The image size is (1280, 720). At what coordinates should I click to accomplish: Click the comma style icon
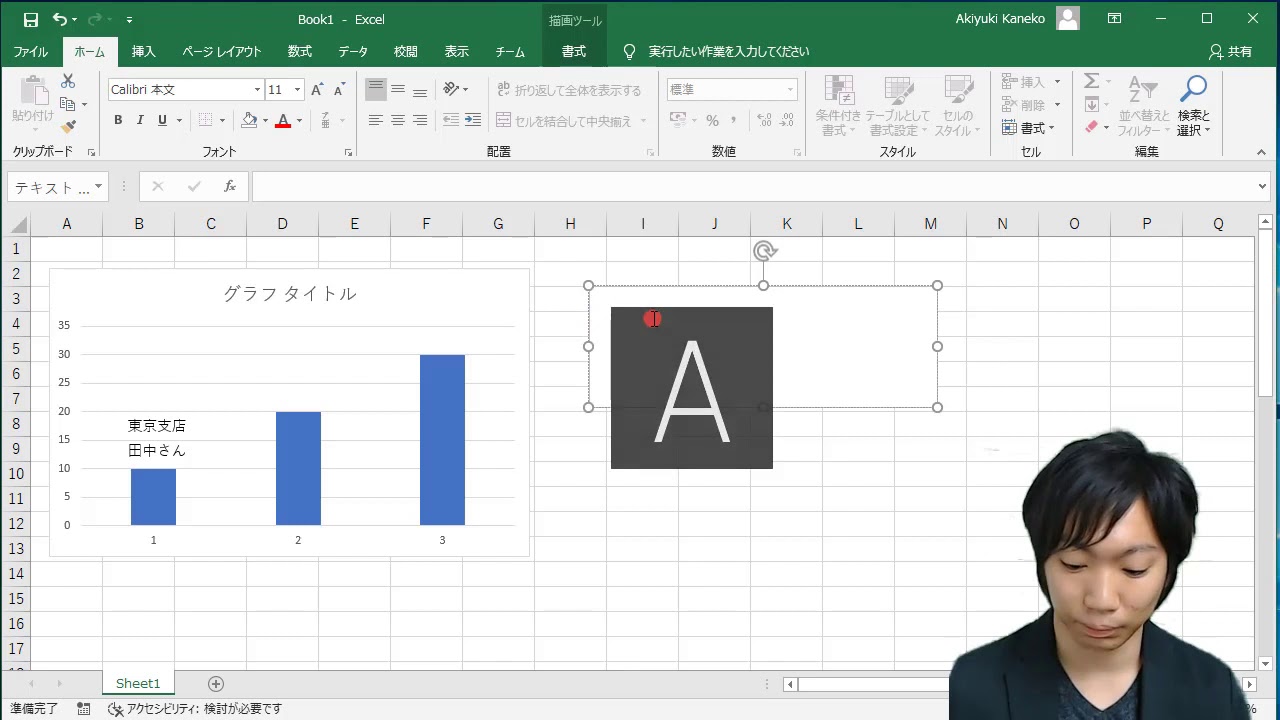(734, 120)
